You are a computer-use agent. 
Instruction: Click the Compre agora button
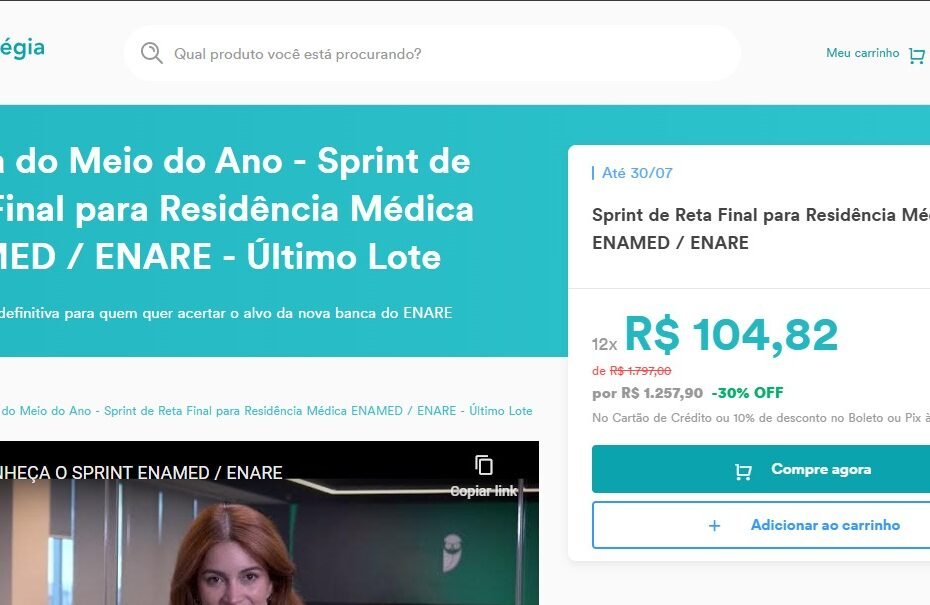click(x=761, y=469)
